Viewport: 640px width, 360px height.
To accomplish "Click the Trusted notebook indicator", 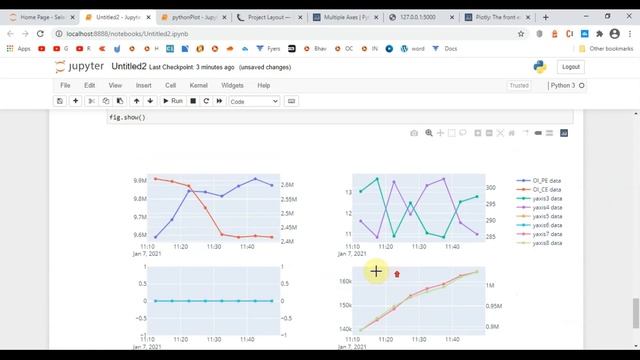I will (519, 85).
